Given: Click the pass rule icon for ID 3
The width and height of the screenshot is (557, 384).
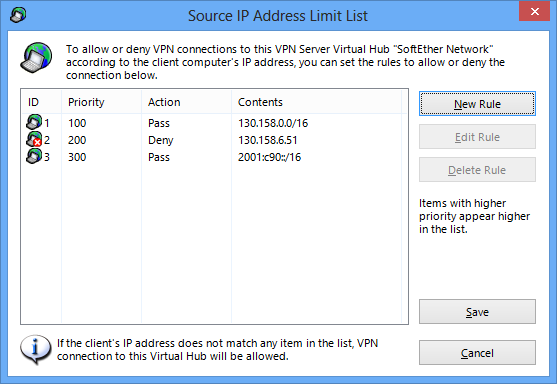Looking at the screenshot, I should point(34,156).
